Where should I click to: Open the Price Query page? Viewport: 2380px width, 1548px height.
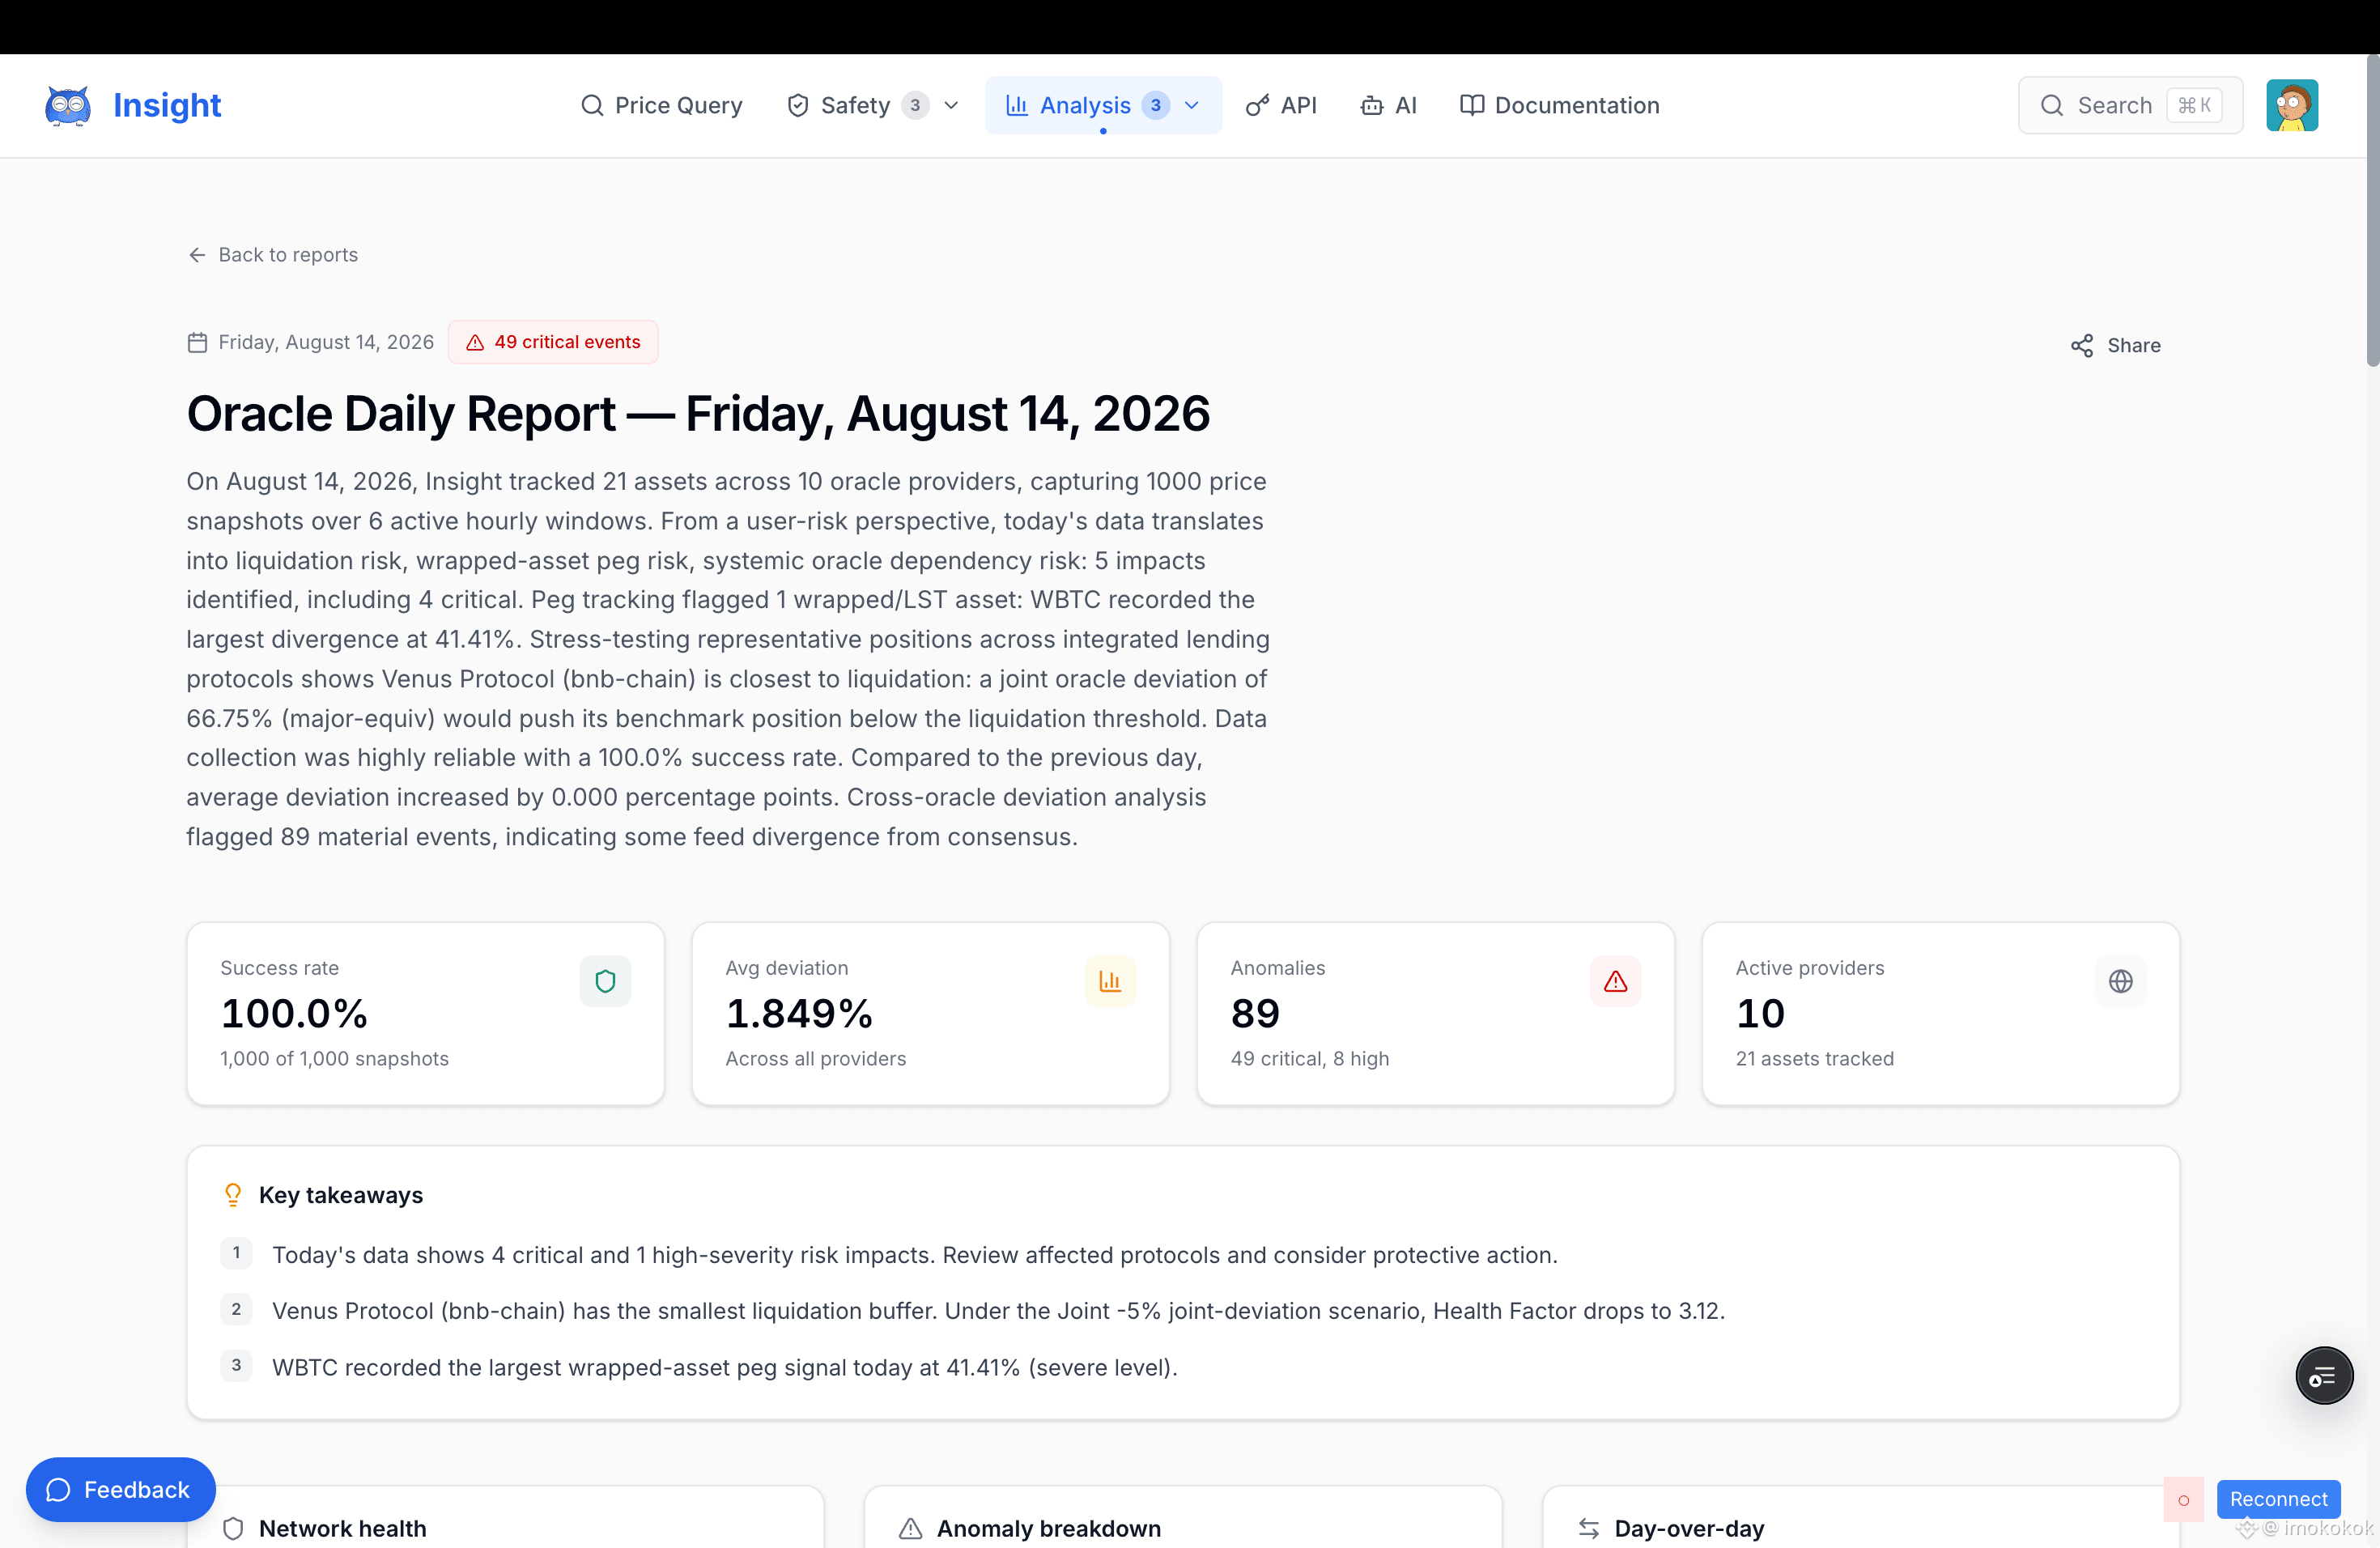pyautogui.click(x=661, y=105)
